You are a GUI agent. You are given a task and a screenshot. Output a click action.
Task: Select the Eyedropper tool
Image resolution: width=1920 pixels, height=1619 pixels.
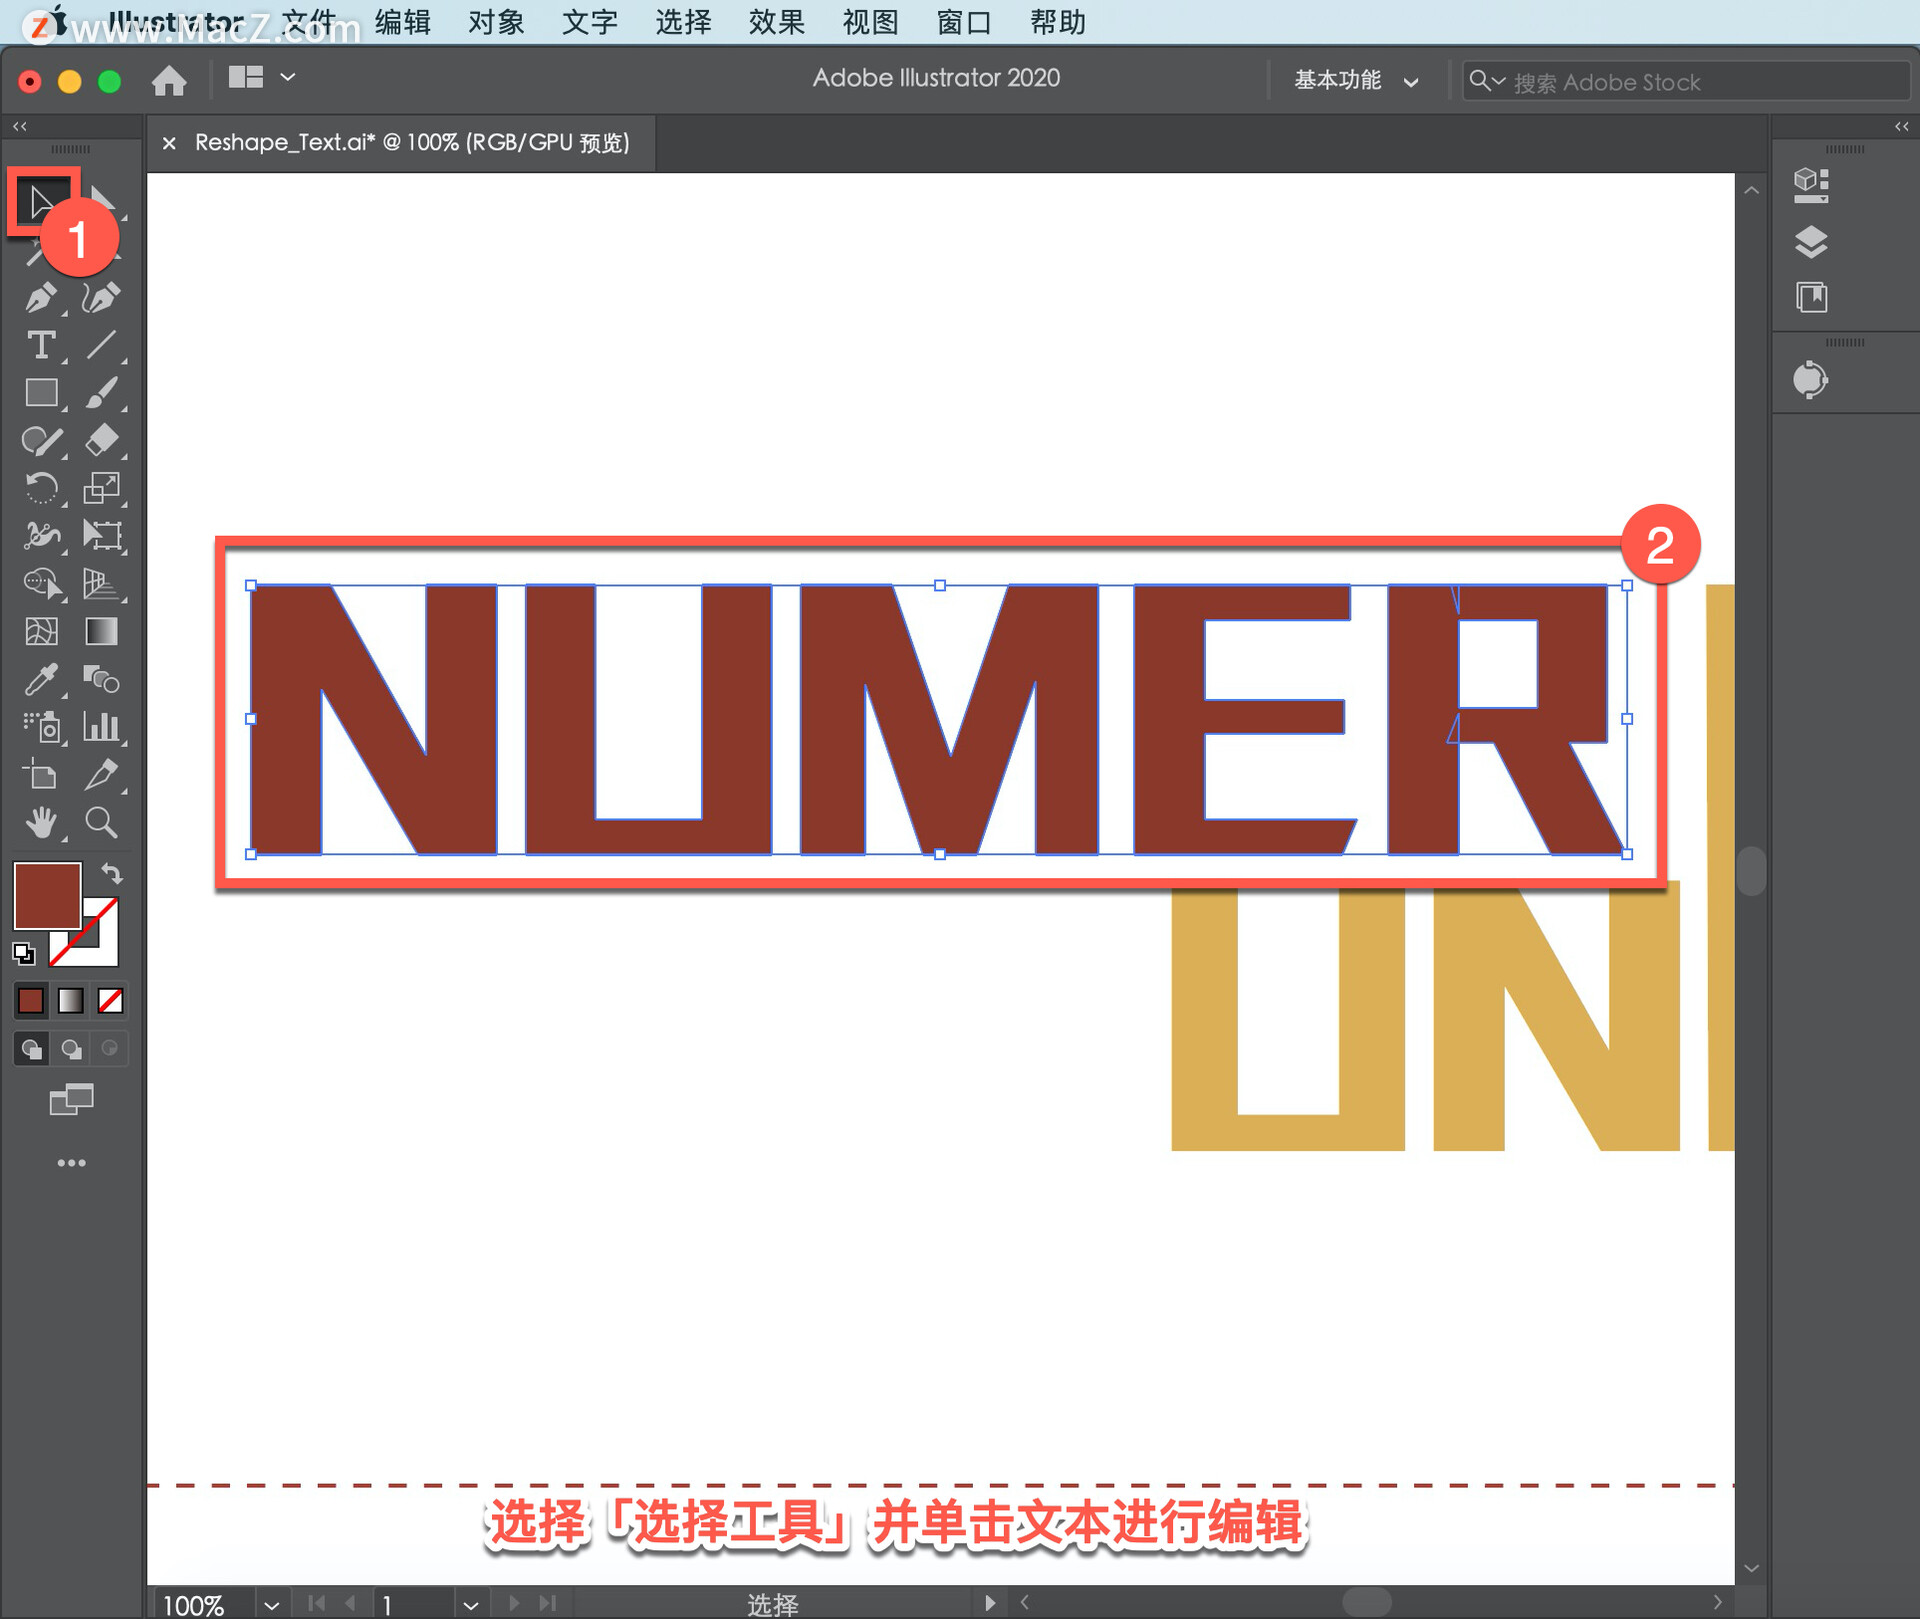(40, 680)
